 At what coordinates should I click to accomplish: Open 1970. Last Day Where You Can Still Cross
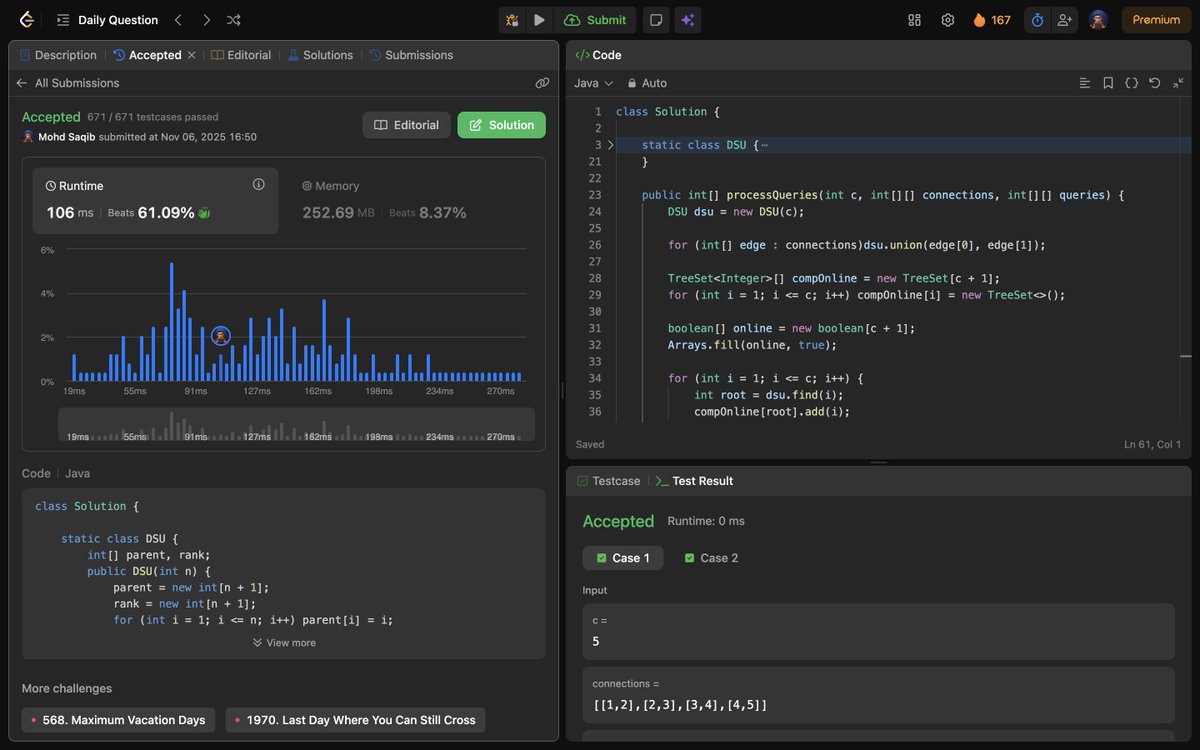[x=355, y=720]
